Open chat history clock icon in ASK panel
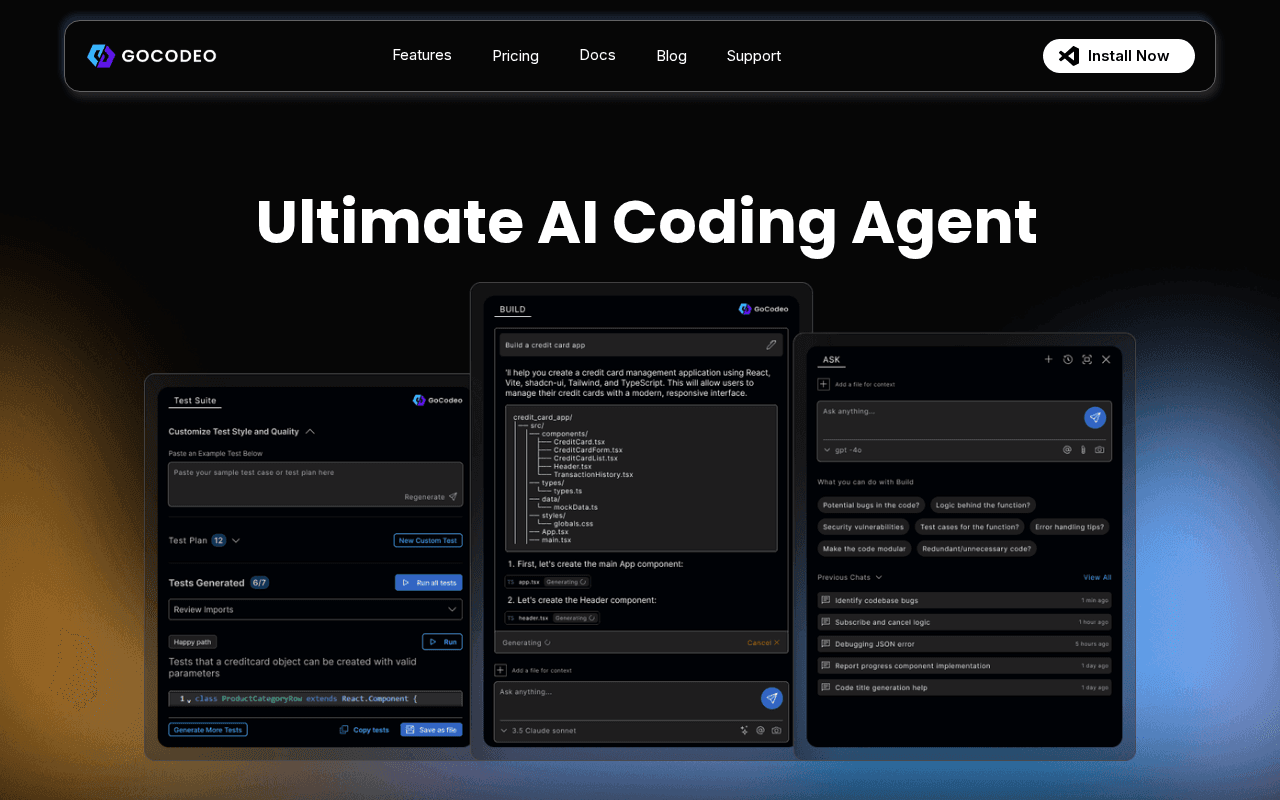1280x800 pixels. (x=1067, y=359)
